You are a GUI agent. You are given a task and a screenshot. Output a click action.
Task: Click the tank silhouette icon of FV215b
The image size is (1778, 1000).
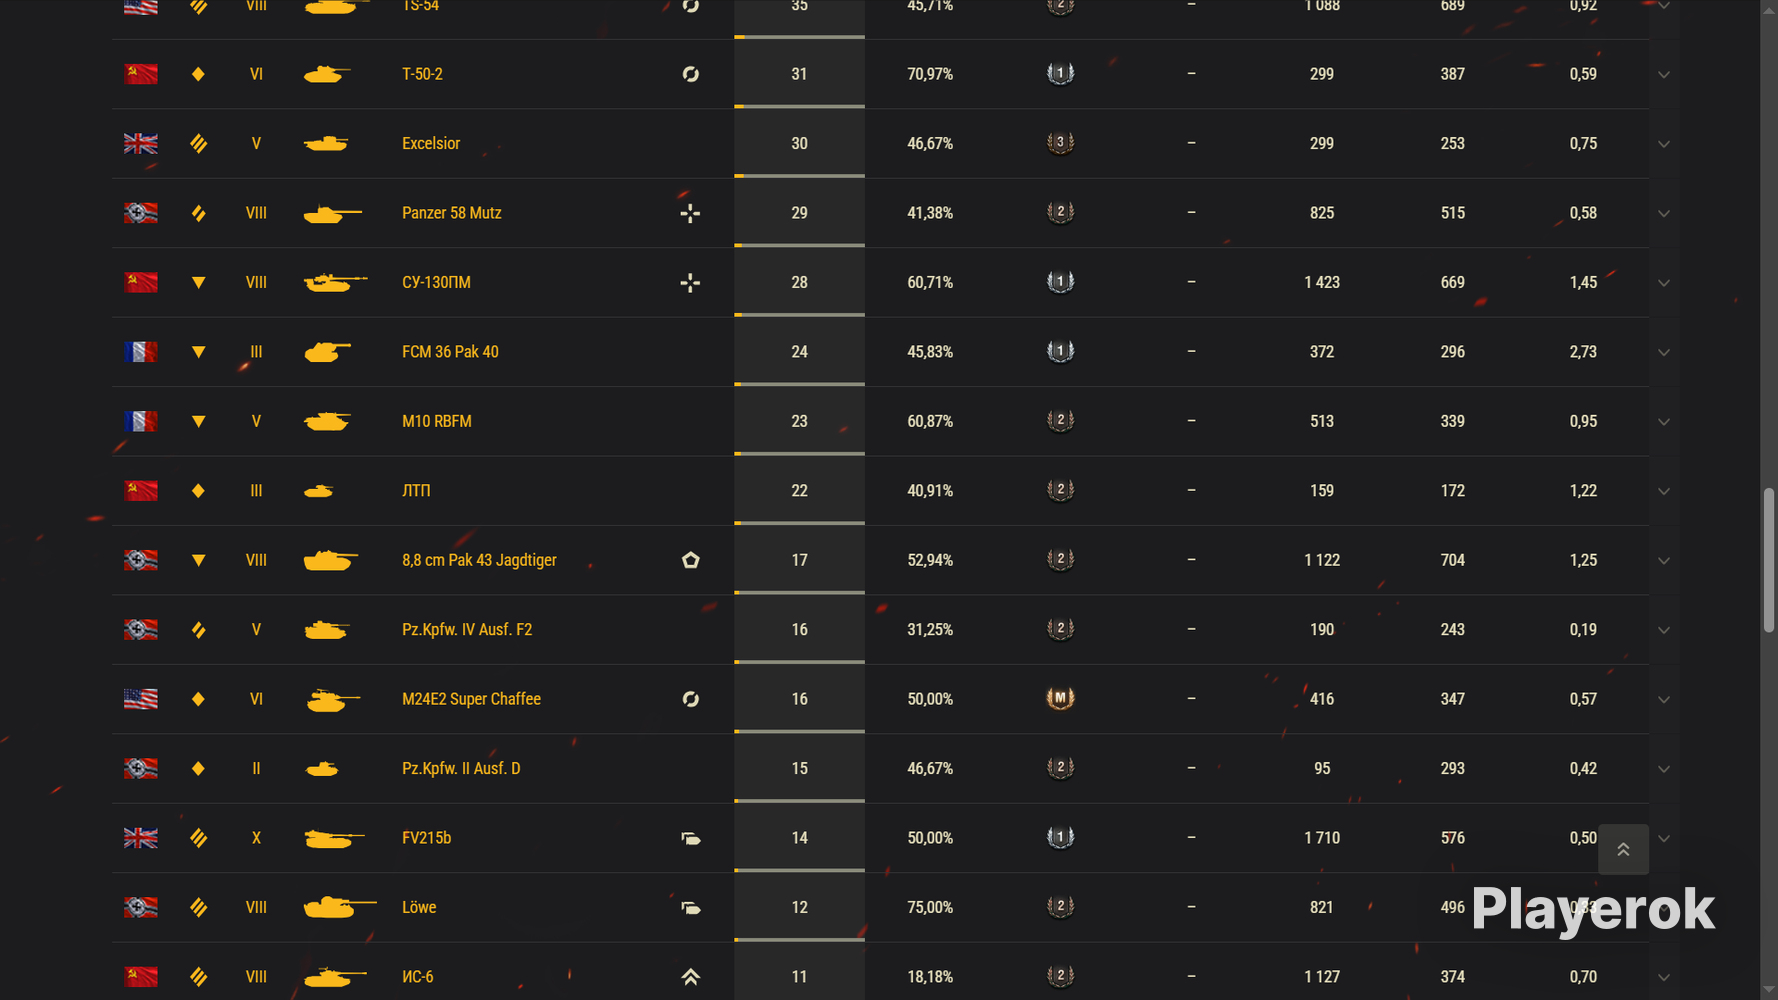[334, 838]
